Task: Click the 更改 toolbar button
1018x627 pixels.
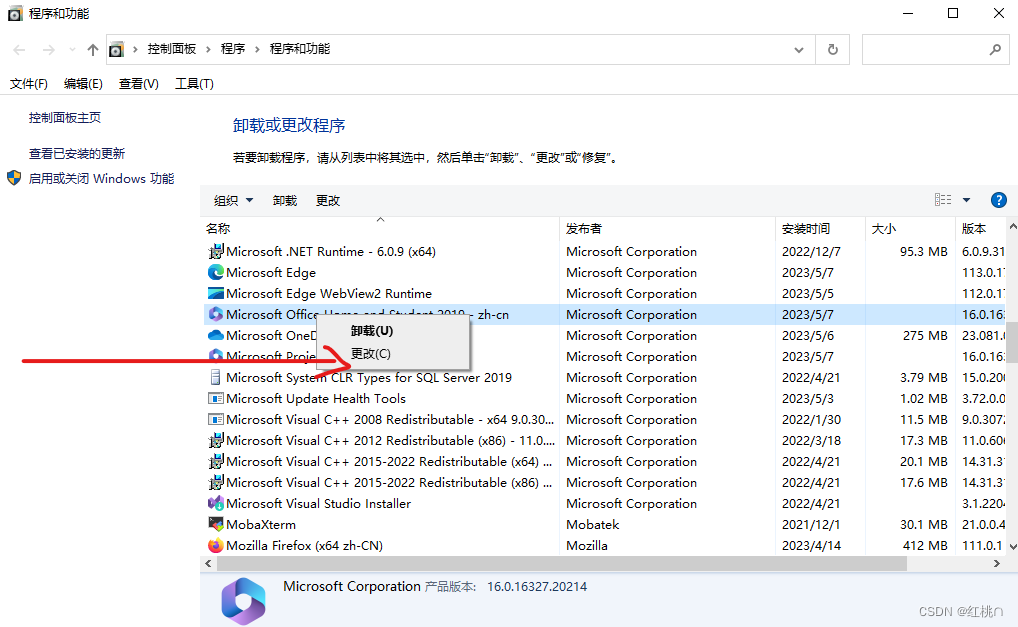Action: (328, 201)
